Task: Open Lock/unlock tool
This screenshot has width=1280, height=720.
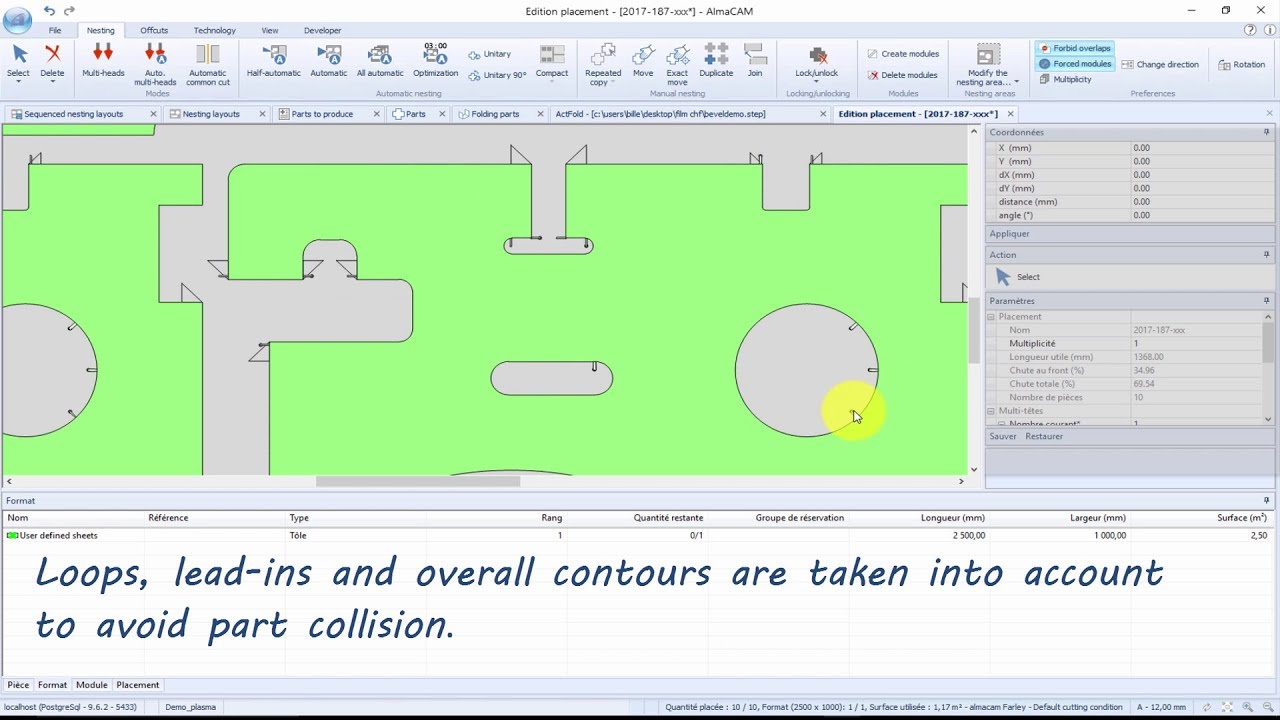Action: [817, 62]
